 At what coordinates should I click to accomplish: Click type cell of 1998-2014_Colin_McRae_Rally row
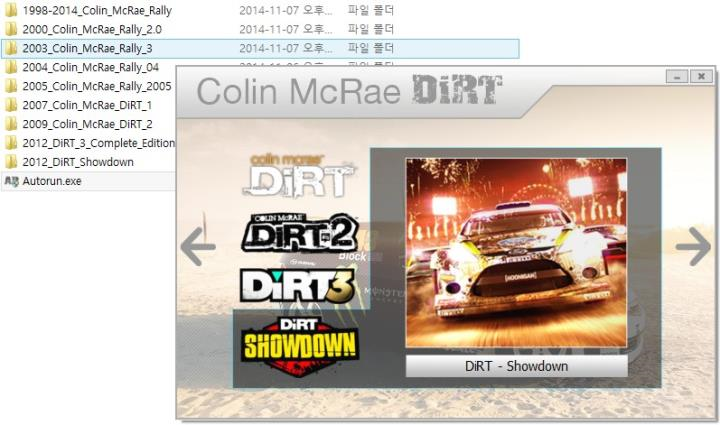(371, 10)
